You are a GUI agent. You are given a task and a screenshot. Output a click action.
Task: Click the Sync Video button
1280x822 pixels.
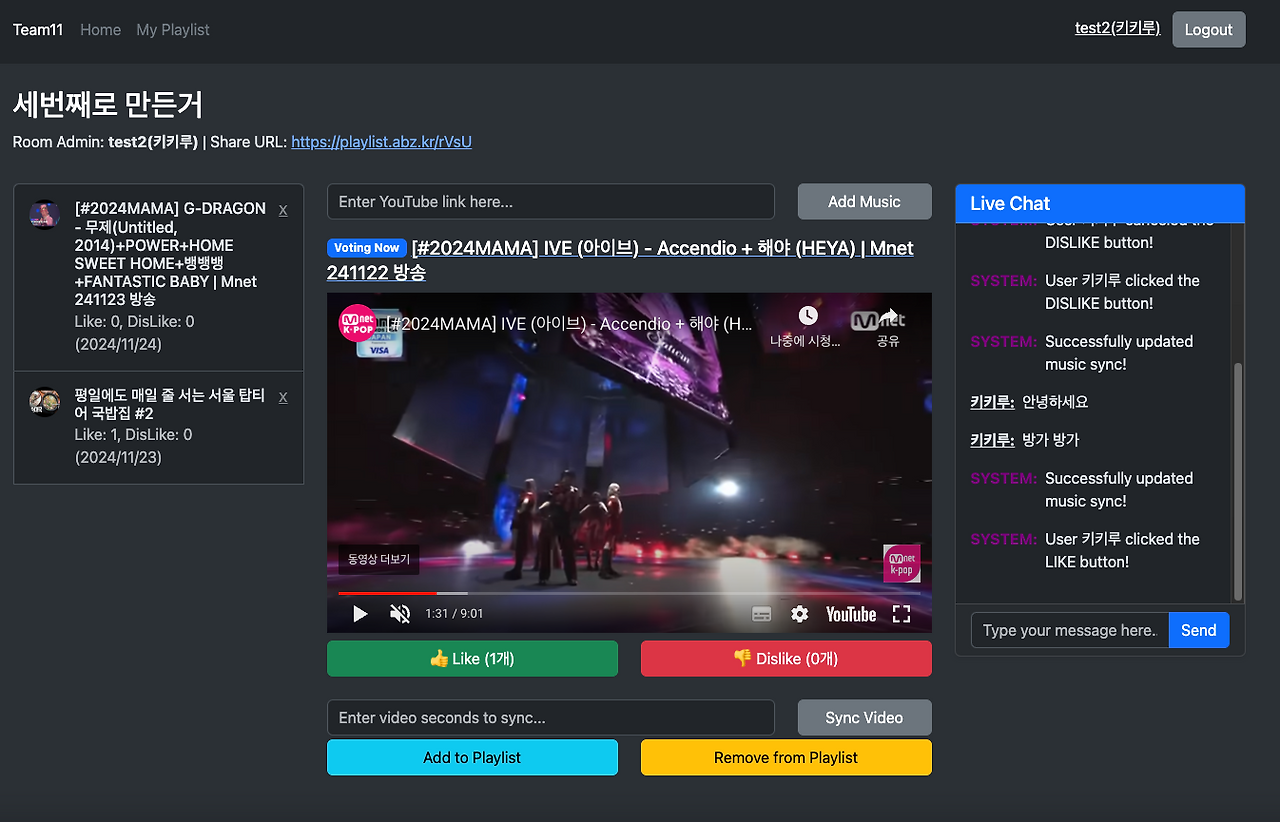[x=864, y=717]
